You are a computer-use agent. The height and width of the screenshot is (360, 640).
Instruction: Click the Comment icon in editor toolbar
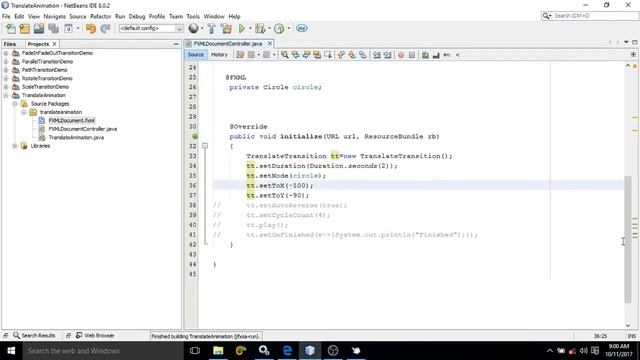[x=425, y=55]
